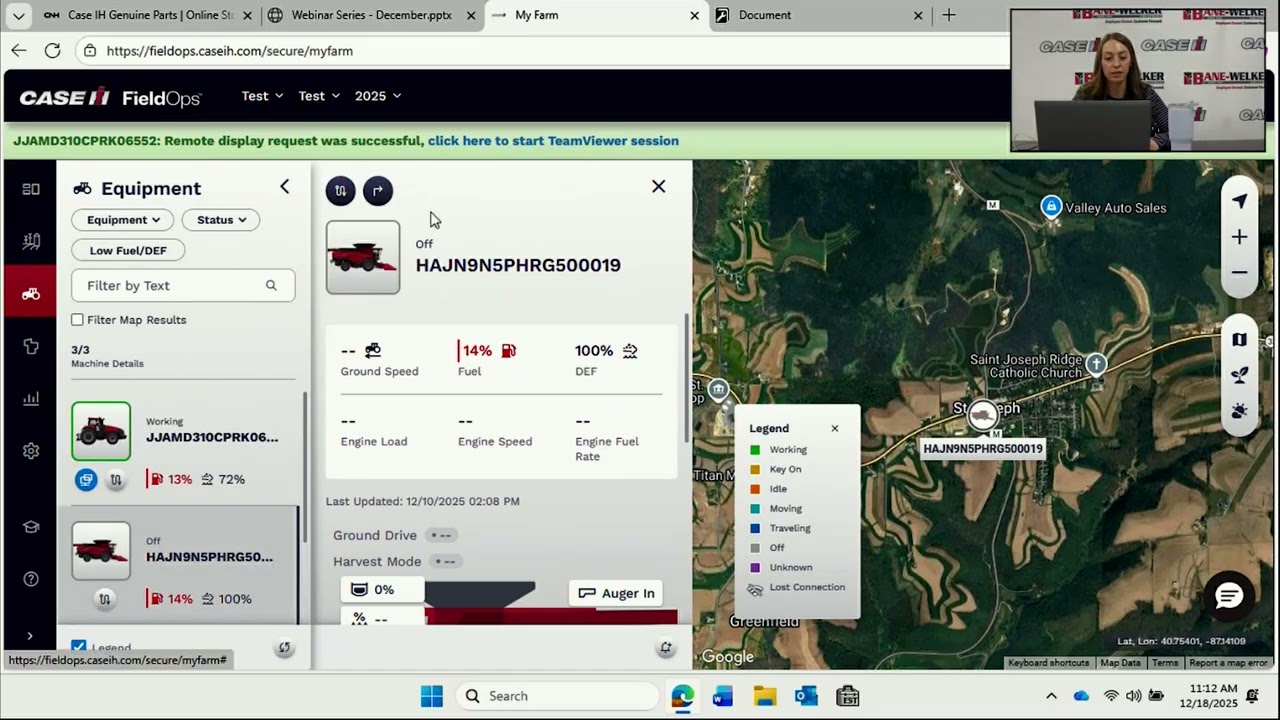
Task: Click the Working green legend swatch
Action: tap(755, 450)
